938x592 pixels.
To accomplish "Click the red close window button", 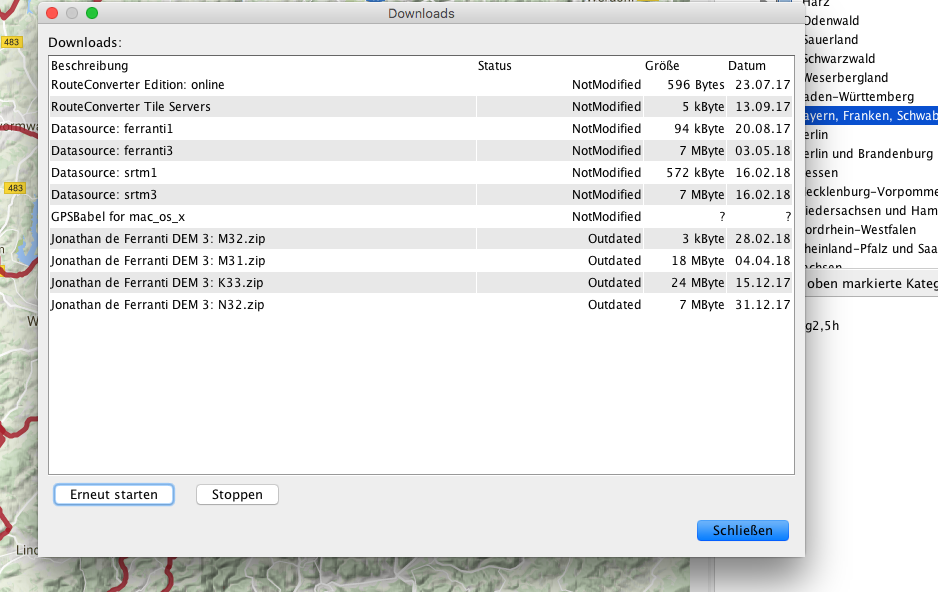I will pos(52,14).
